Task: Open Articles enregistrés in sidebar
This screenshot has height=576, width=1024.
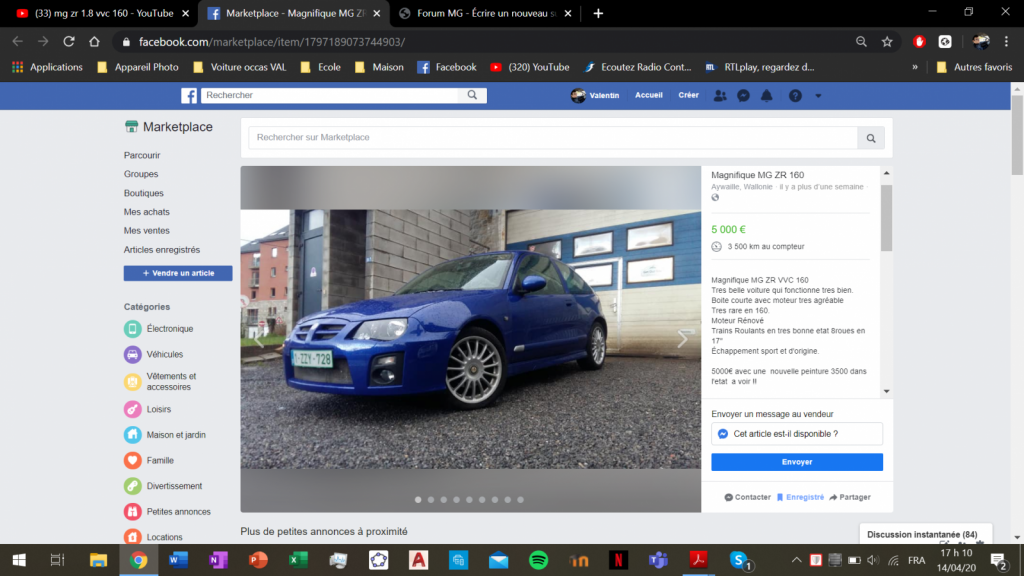Action: coord(162,249)
